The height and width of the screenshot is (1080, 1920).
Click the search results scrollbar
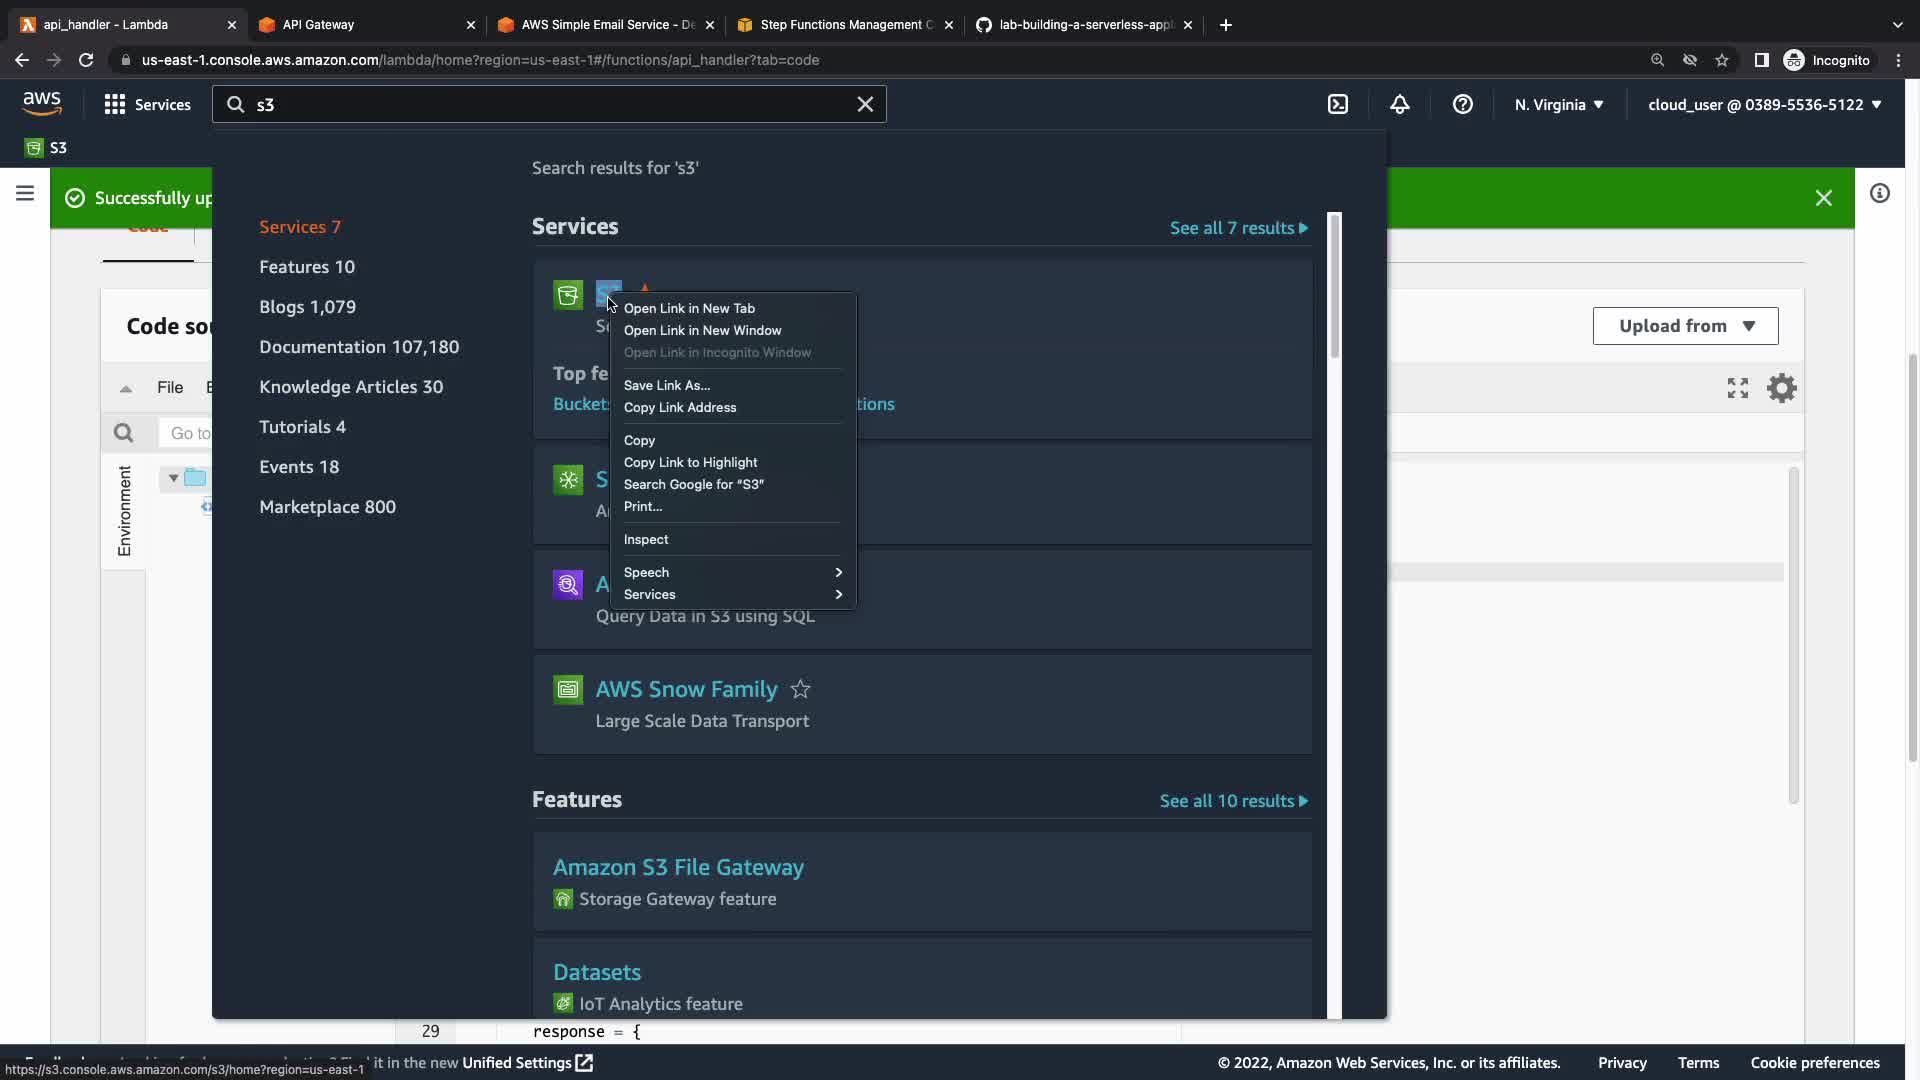(1334, 285)
